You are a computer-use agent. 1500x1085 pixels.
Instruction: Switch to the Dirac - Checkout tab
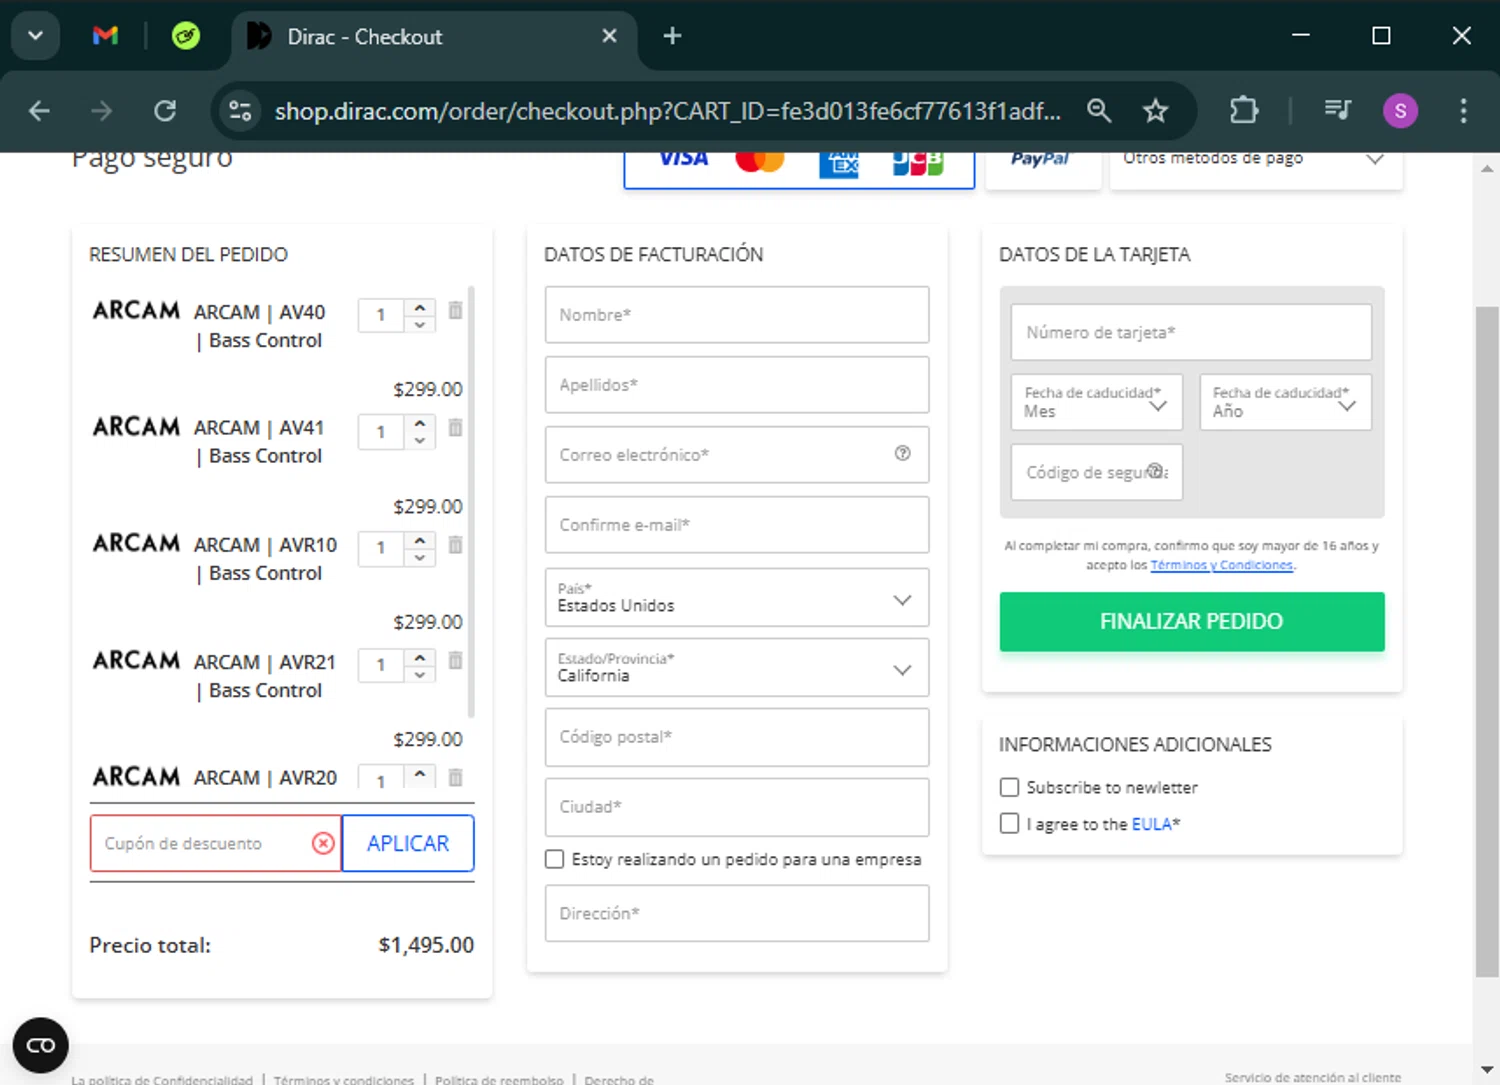(x=435, y=36)
